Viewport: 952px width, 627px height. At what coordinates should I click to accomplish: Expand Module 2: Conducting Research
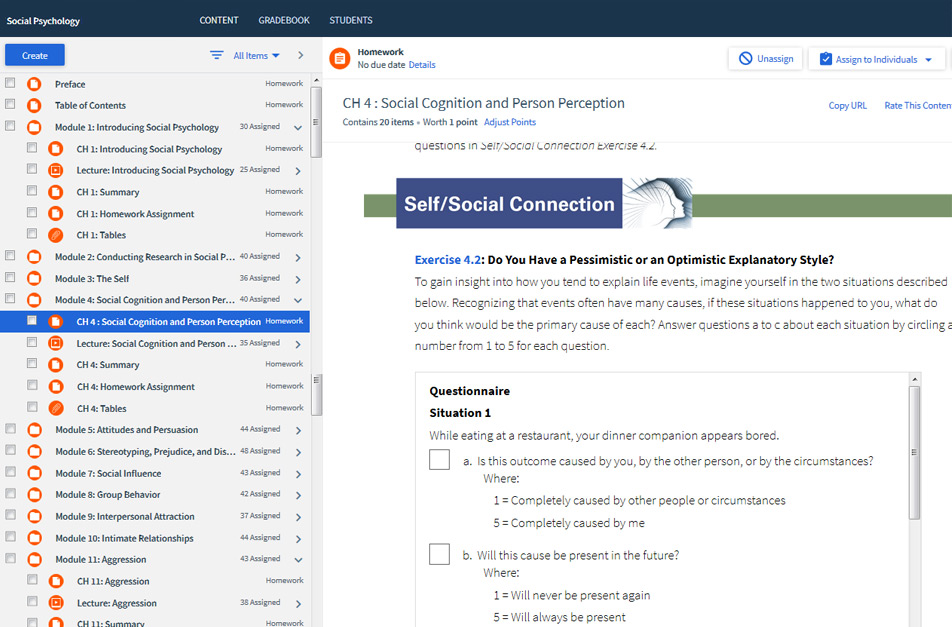click(x=298, y=257)
